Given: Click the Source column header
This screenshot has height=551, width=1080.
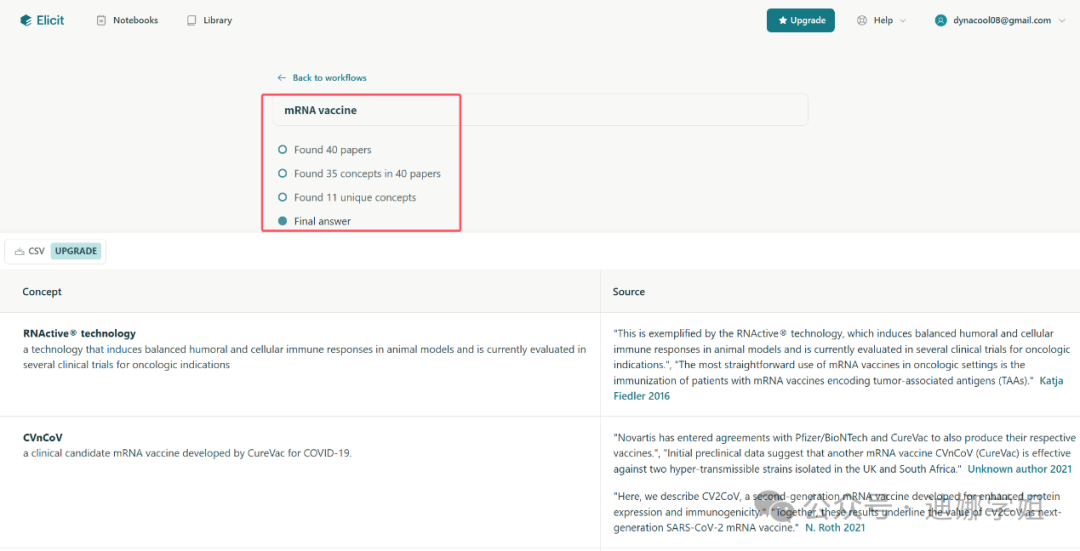Looking at the screenshot, I should coord(629,291).
